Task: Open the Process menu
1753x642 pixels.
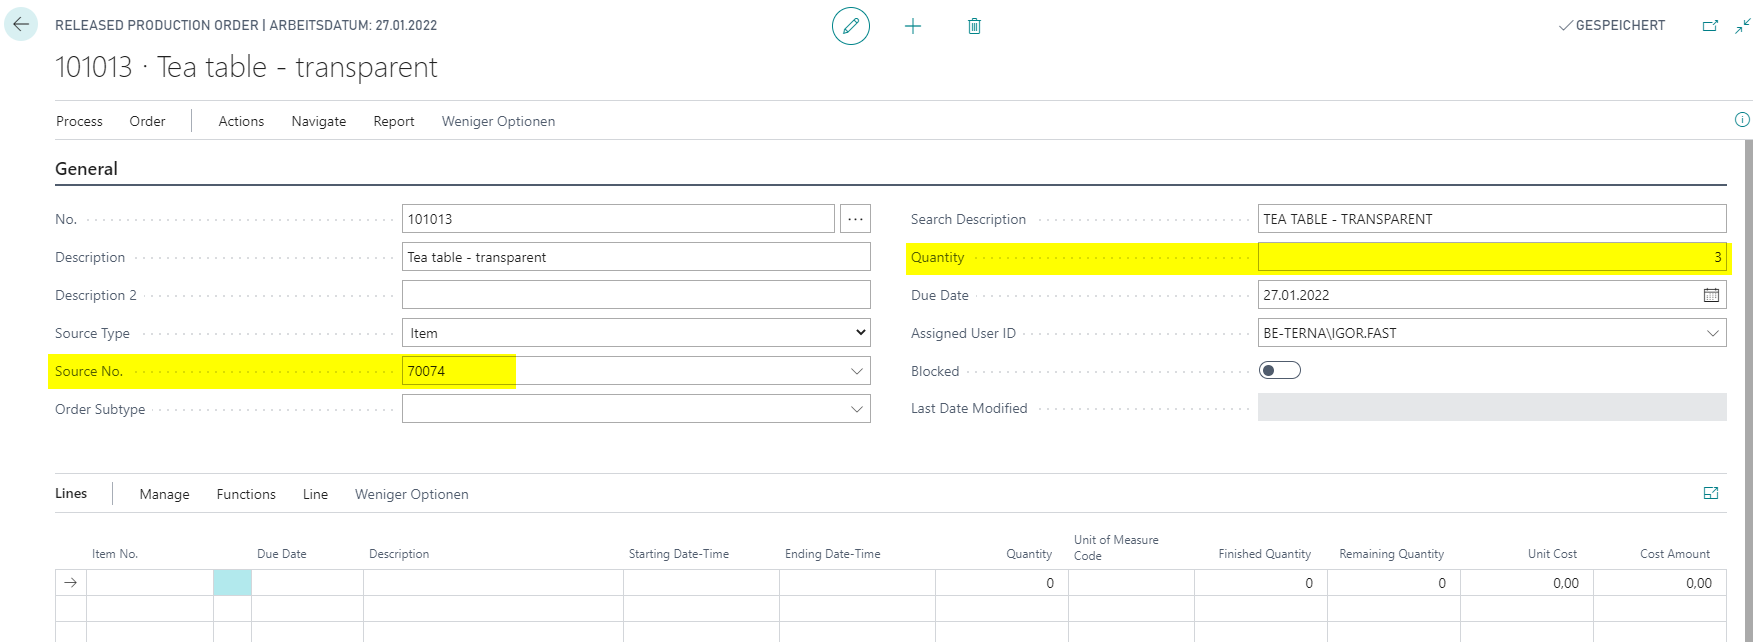Action: point(79,121)
